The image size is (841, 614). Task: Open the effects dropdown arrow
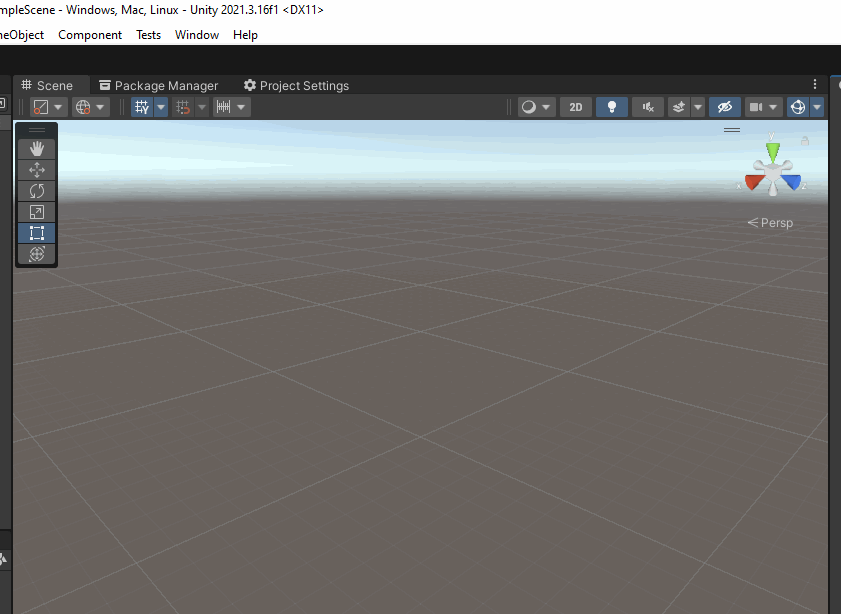(x=697, y=107)
